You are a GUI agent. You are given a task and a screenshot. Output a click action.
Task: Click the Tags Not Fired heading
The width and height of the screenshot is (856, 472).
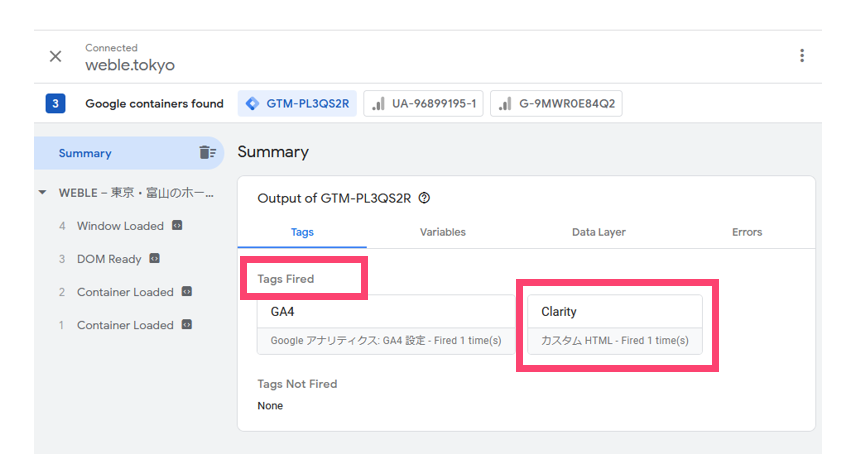[x=297, y=384]
